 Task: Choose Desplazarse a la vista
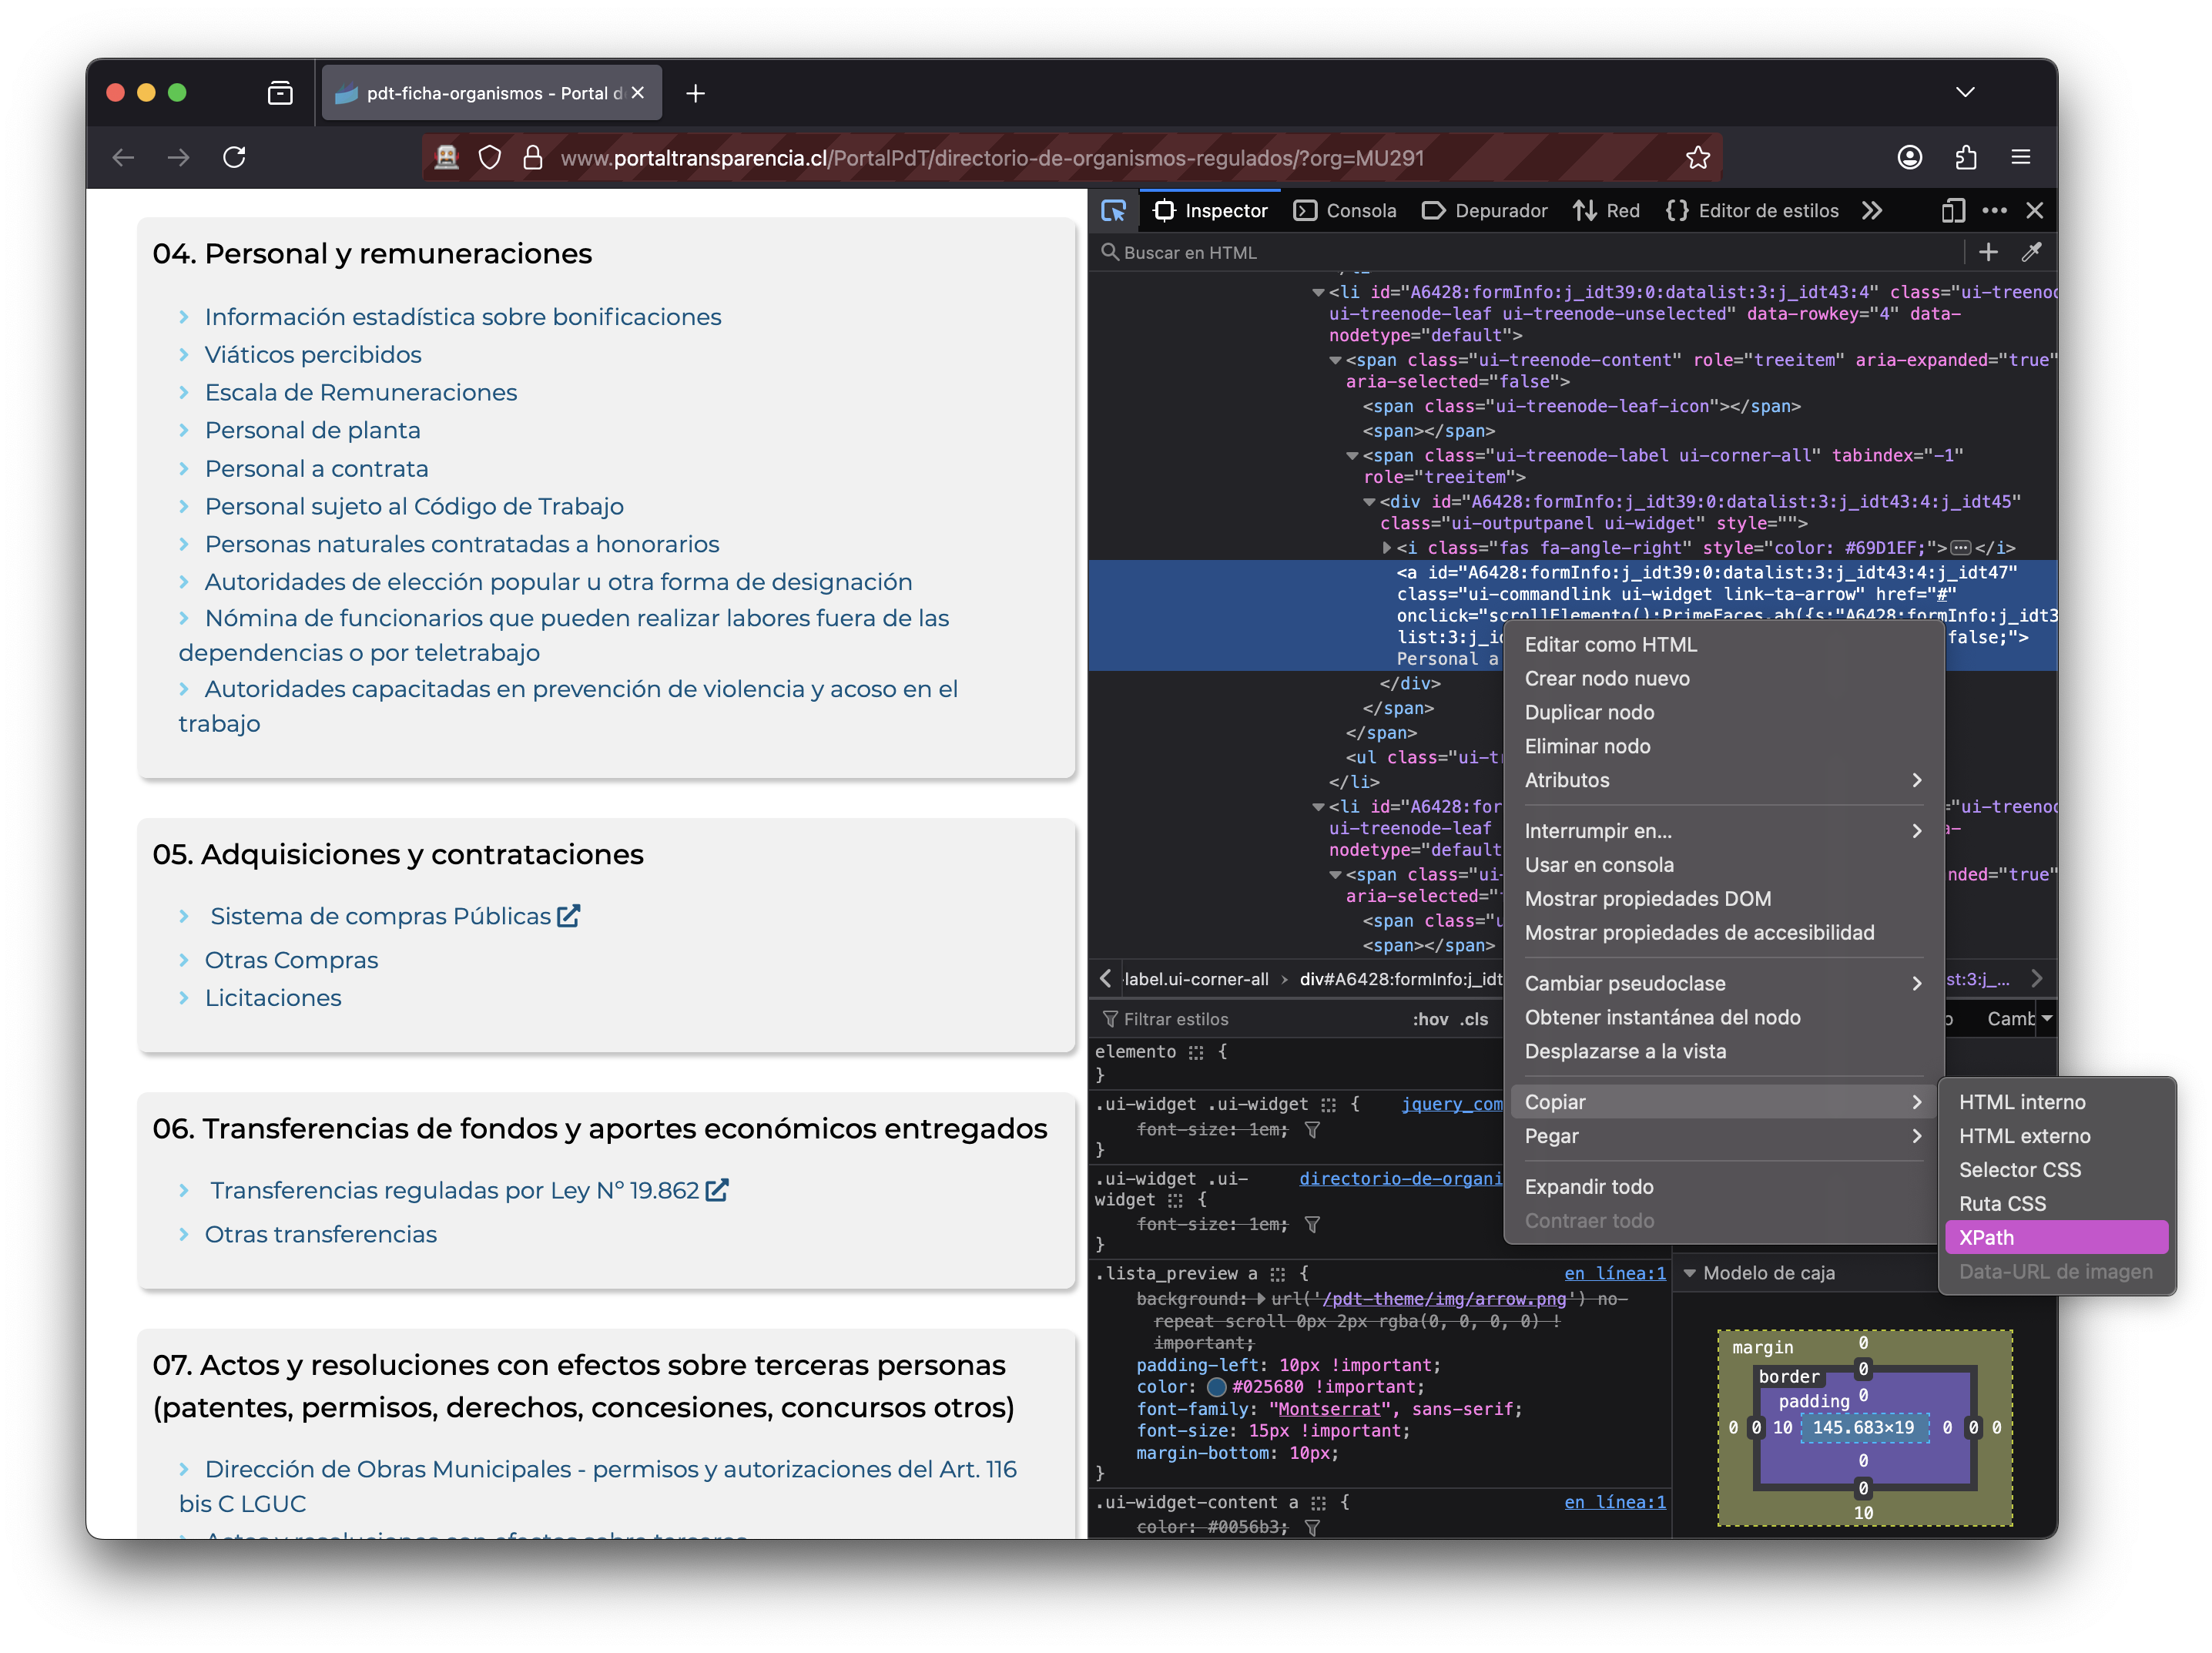click(1724, 1052)
